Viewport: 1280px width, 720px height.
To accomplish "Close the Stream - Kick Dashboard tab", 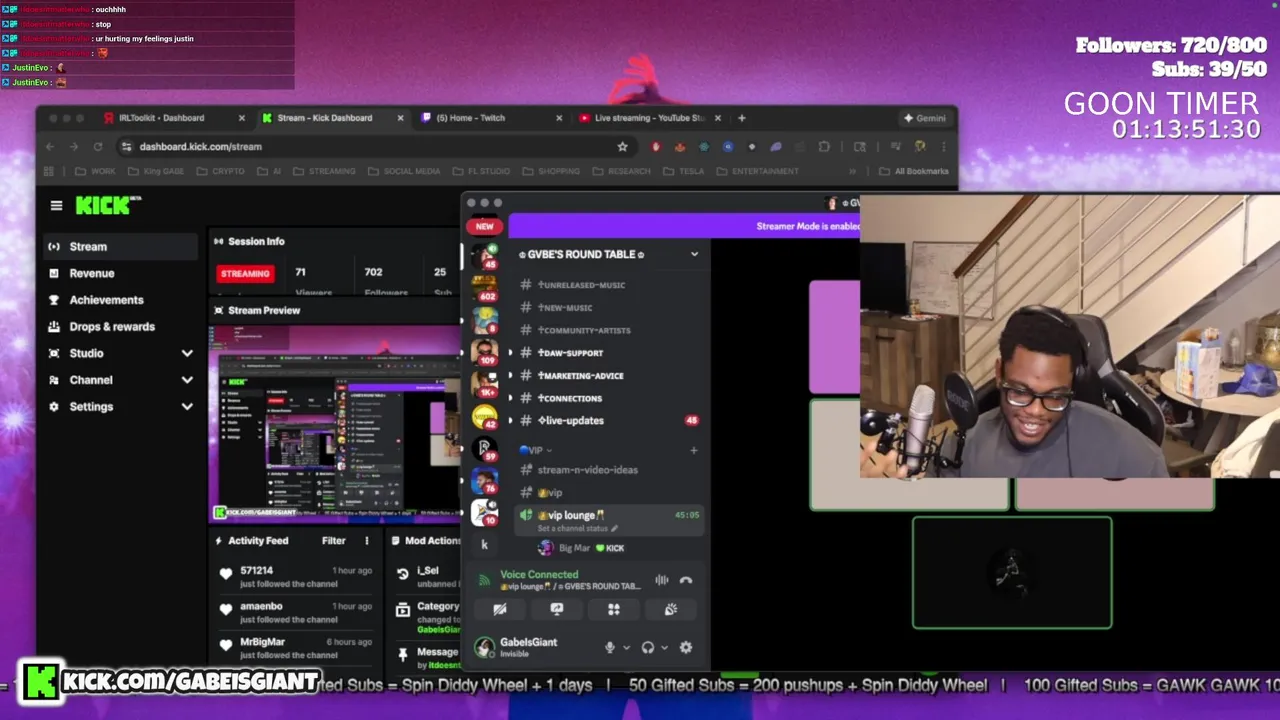I will point(400,118).
